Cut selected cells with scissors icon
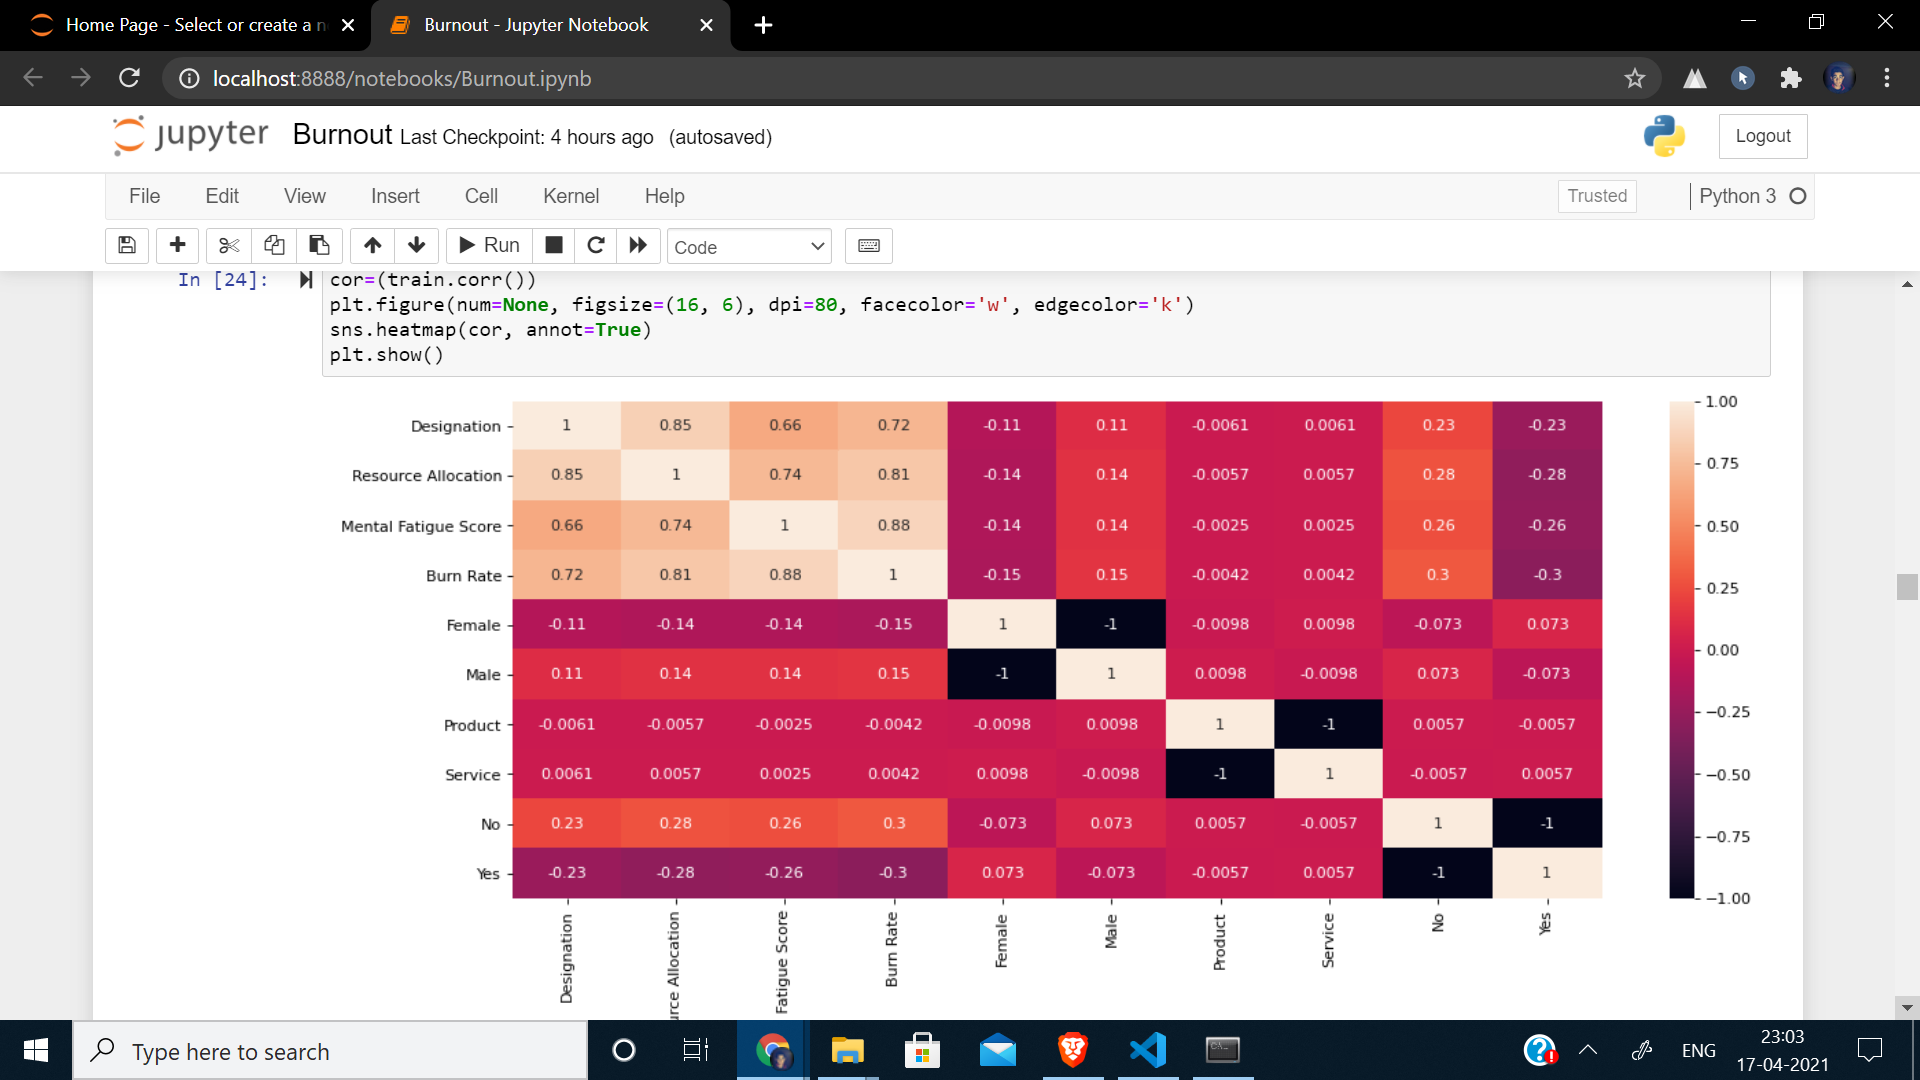The width and height of the screenshot is (1920, 1080). point(229,246)
